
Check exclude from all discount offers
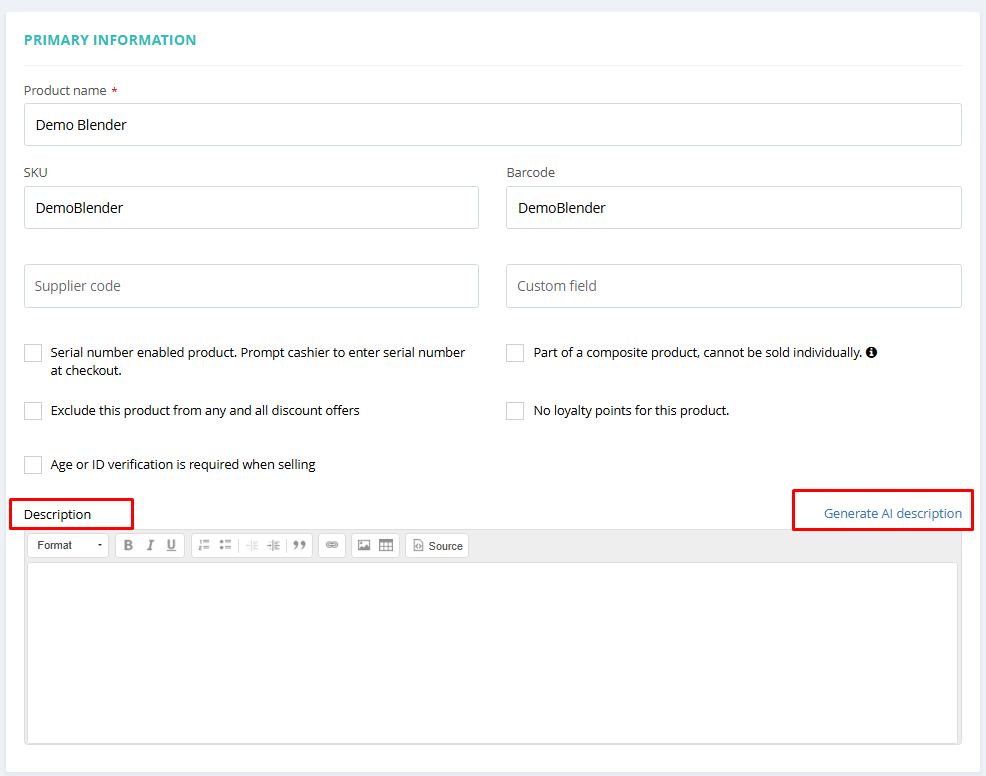pyautogui.click(x=33, y=411)
